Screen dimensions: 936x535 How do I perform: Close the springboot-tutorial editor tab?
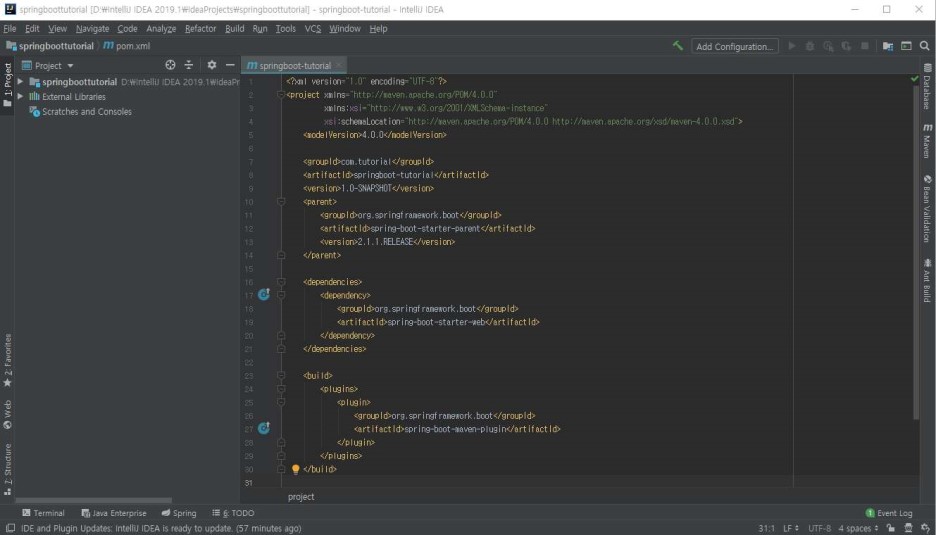tap(339, 65)
